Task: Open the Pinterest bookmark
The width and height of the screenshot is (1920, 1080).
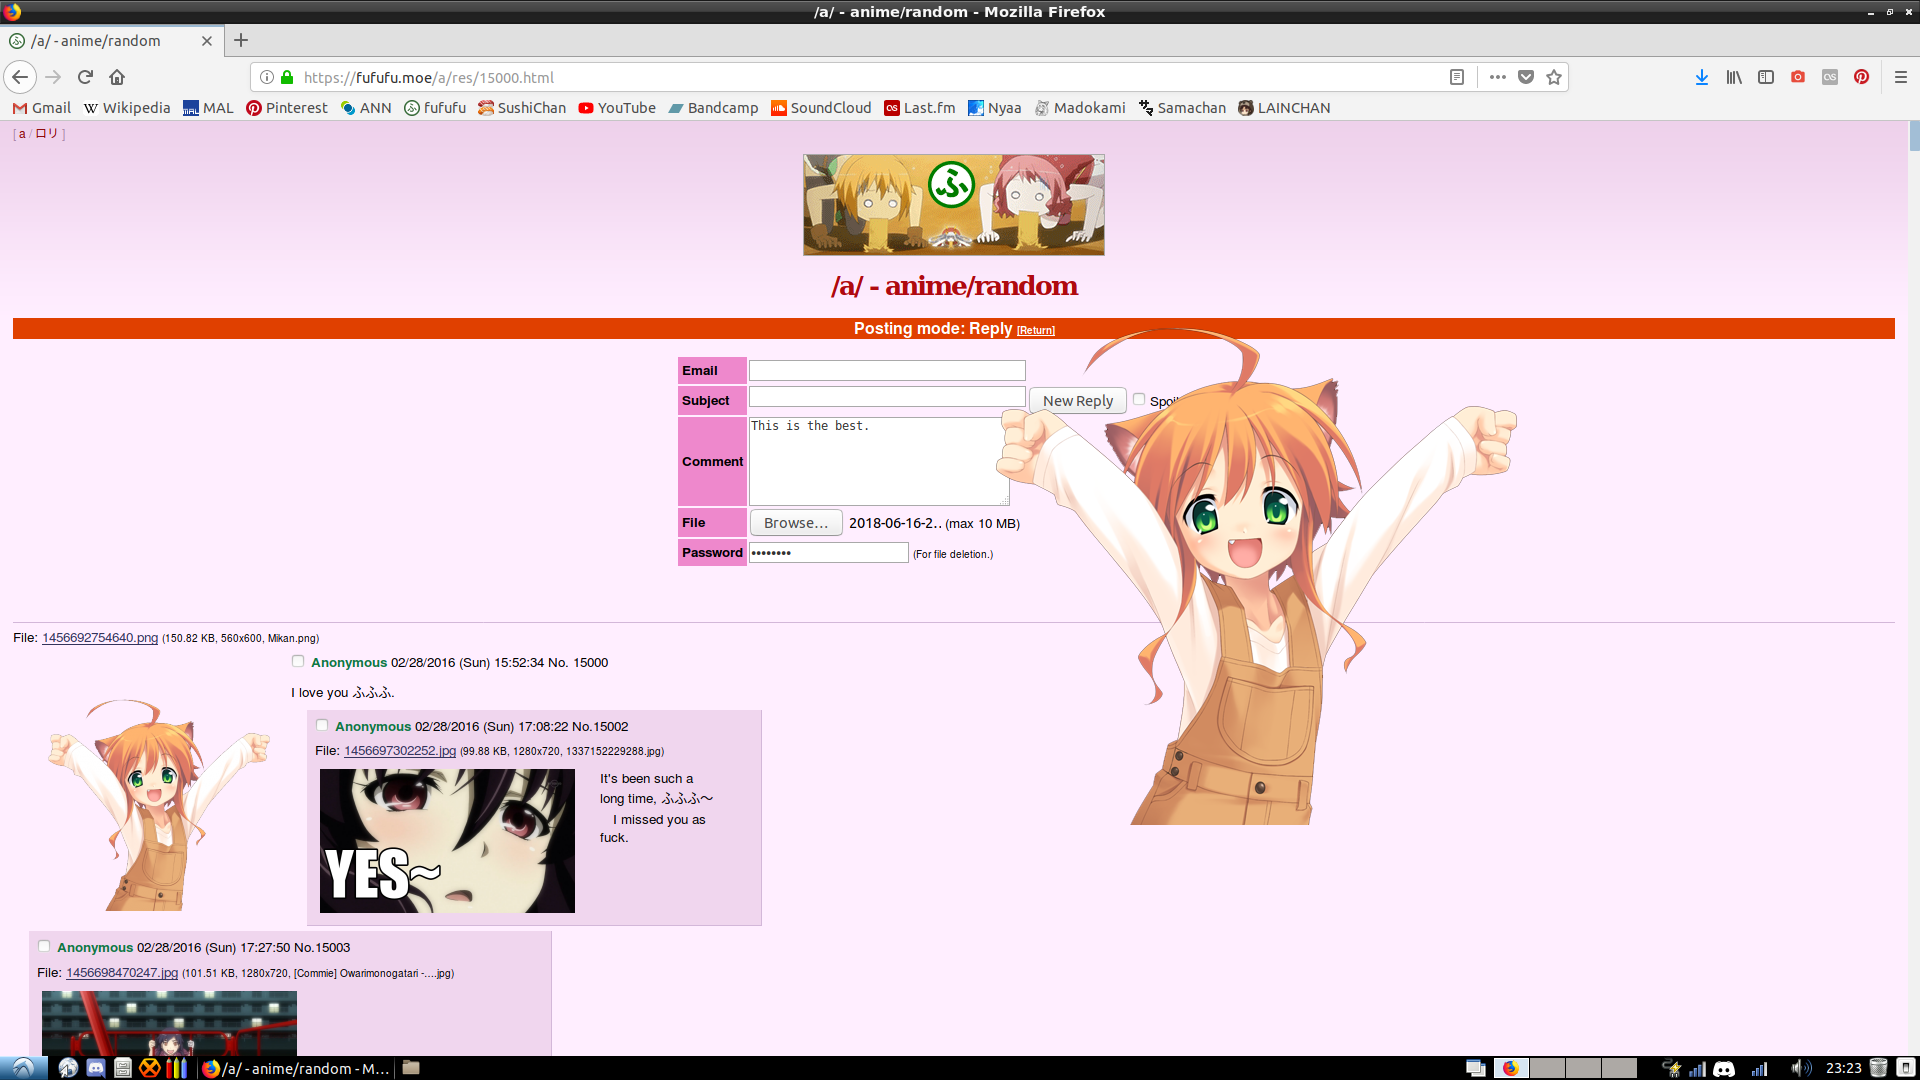Action: [x=287, y=108]
